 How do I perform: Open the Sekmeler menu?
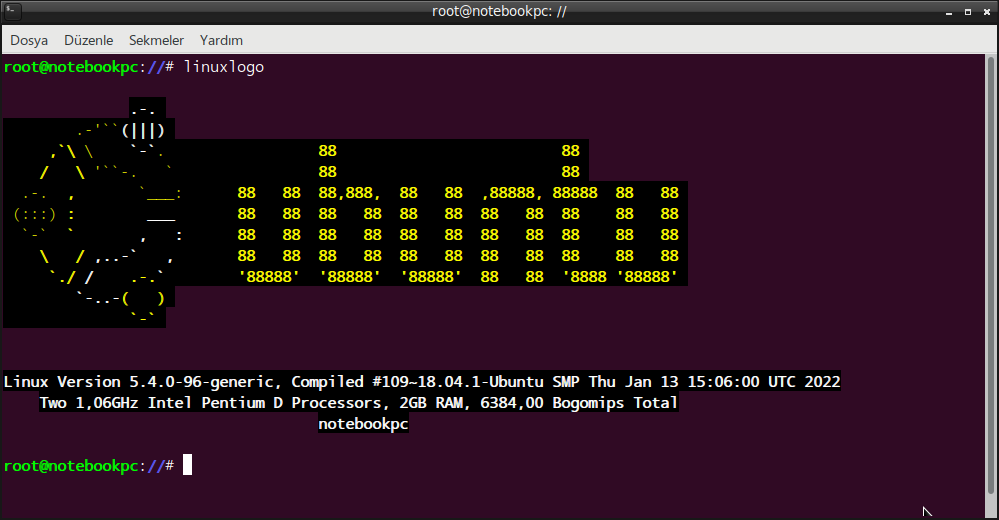tap(156, 40)
